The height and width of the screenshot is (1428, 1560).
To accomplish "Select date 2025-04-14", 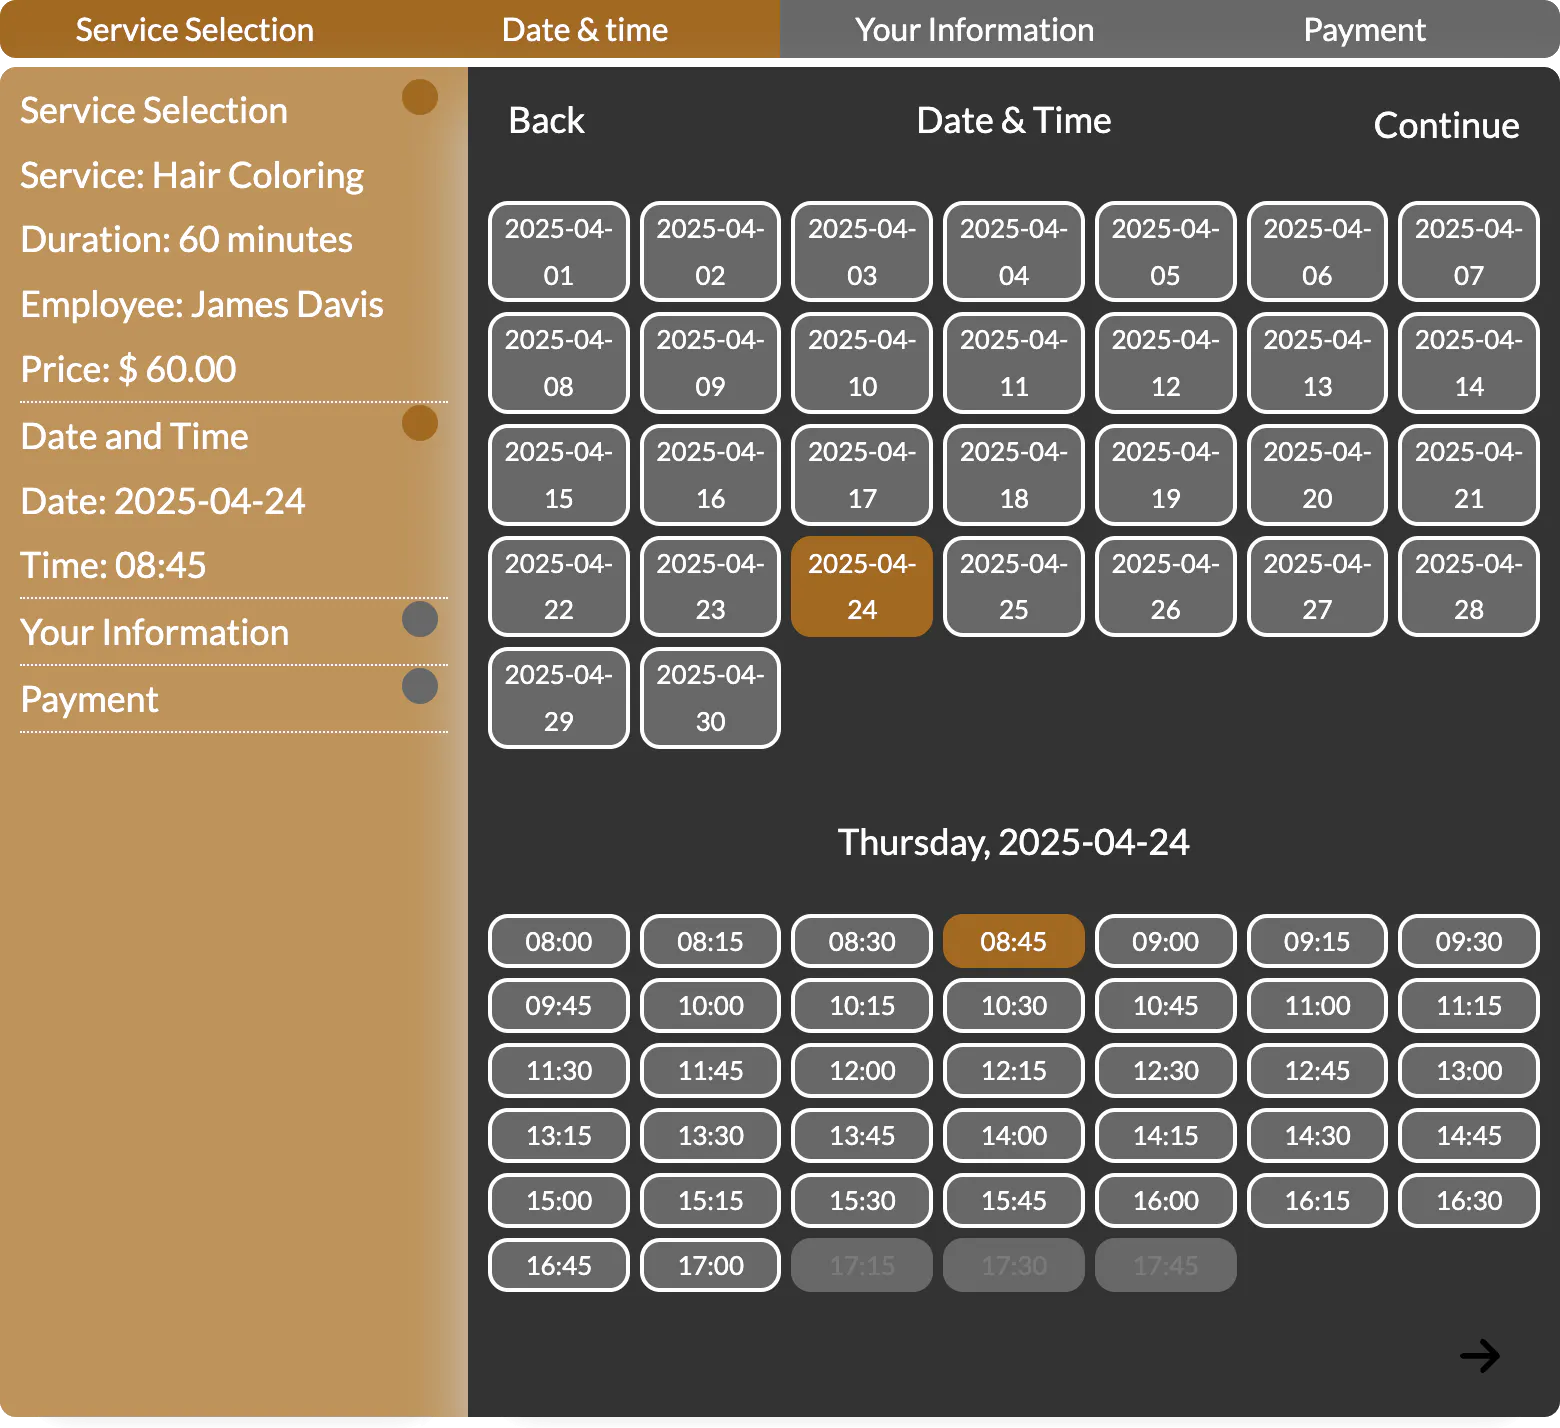I will (1469, 363).
